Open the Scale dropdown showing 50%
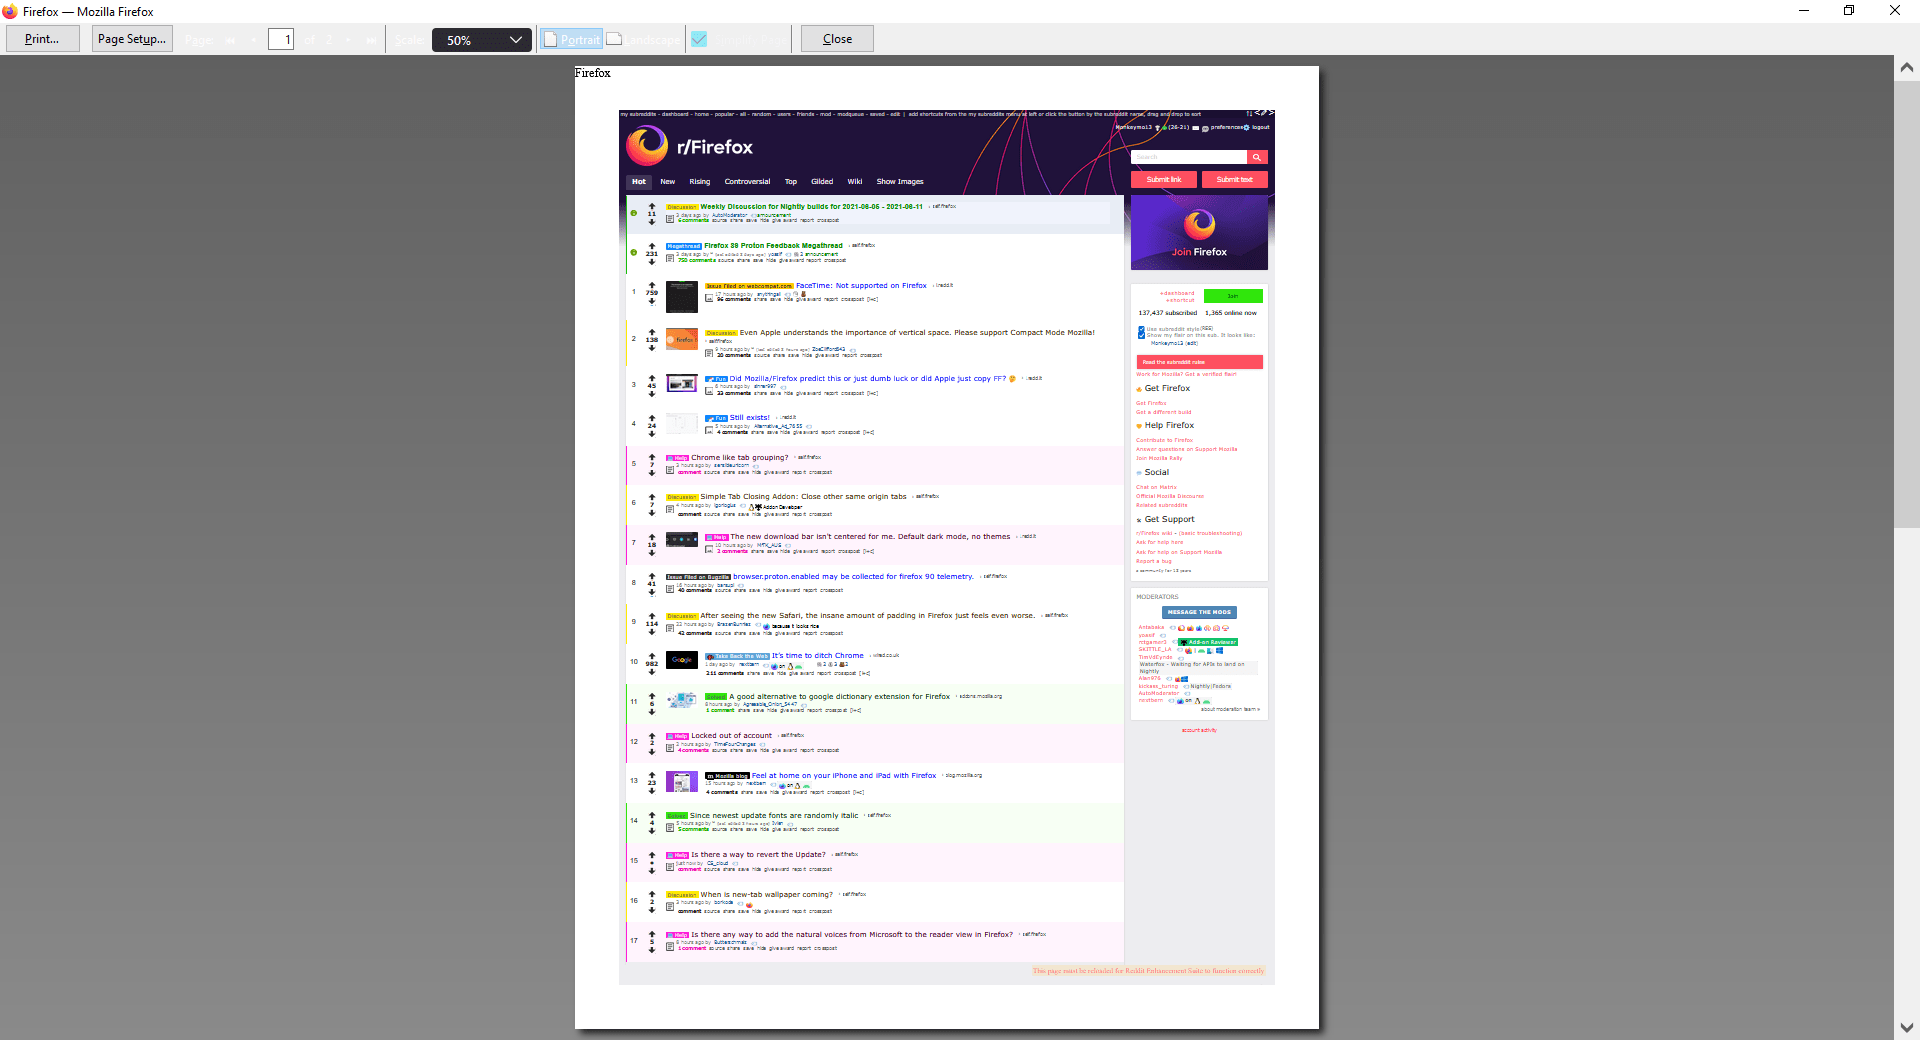The height and width of the screenshot is (1040, 1920). click(481, 40)
